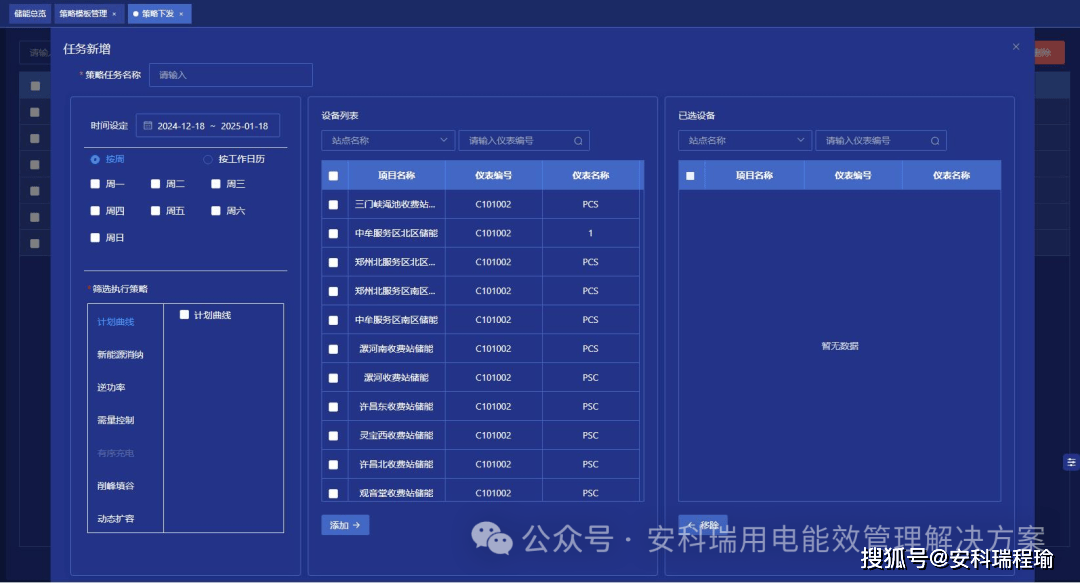Tick the 计划曲线 checkbox in the strategy pane
The height and width of the screenshot is (583, 1080).
coord(184,315)
